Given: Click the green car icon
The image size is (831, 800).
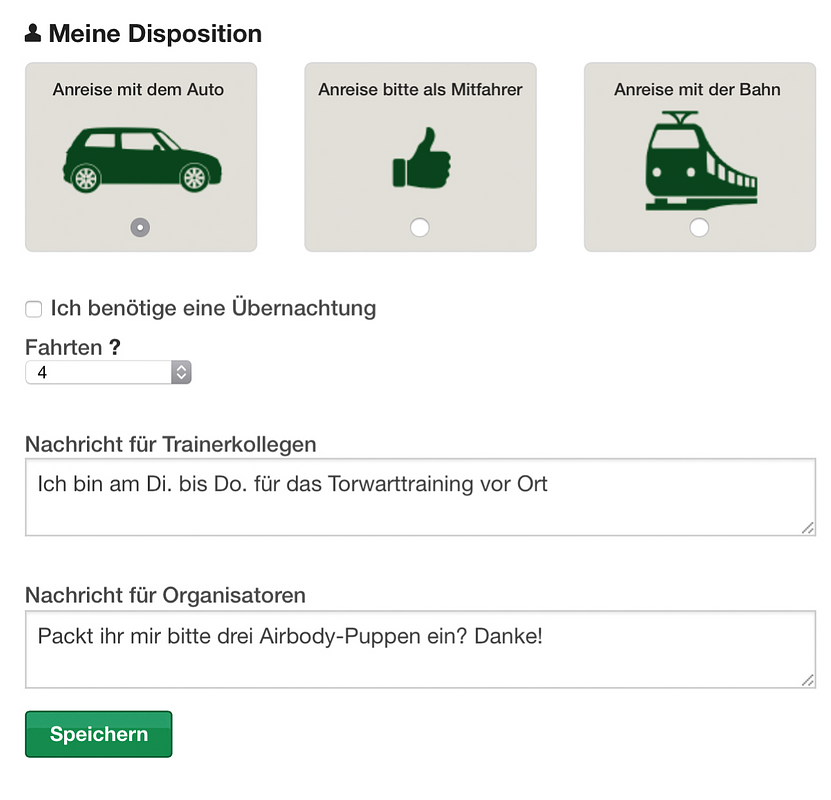Looking at the screenshot, I should pyautogui.click(x=142, y=159).
